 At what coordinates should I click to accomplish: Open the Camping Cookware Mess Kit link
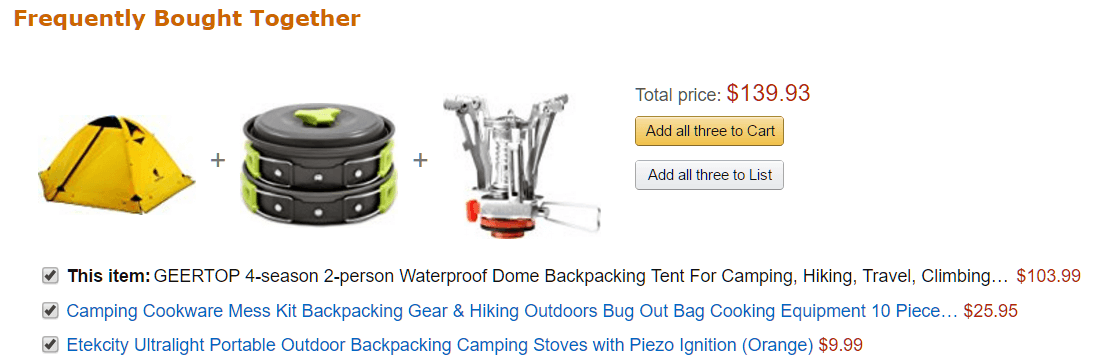(512, 311)
